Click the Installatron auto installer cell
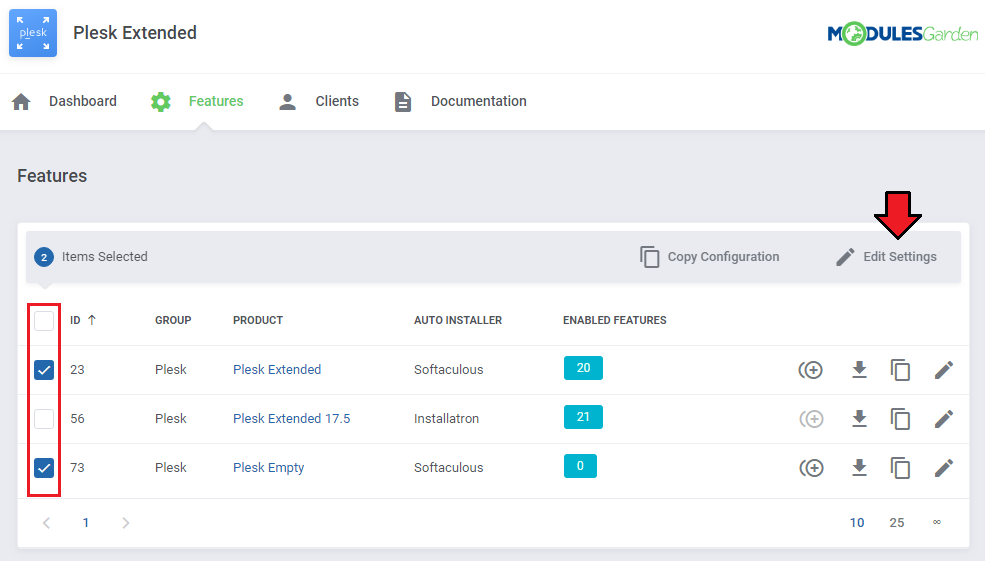 click(x=446, y=419)
